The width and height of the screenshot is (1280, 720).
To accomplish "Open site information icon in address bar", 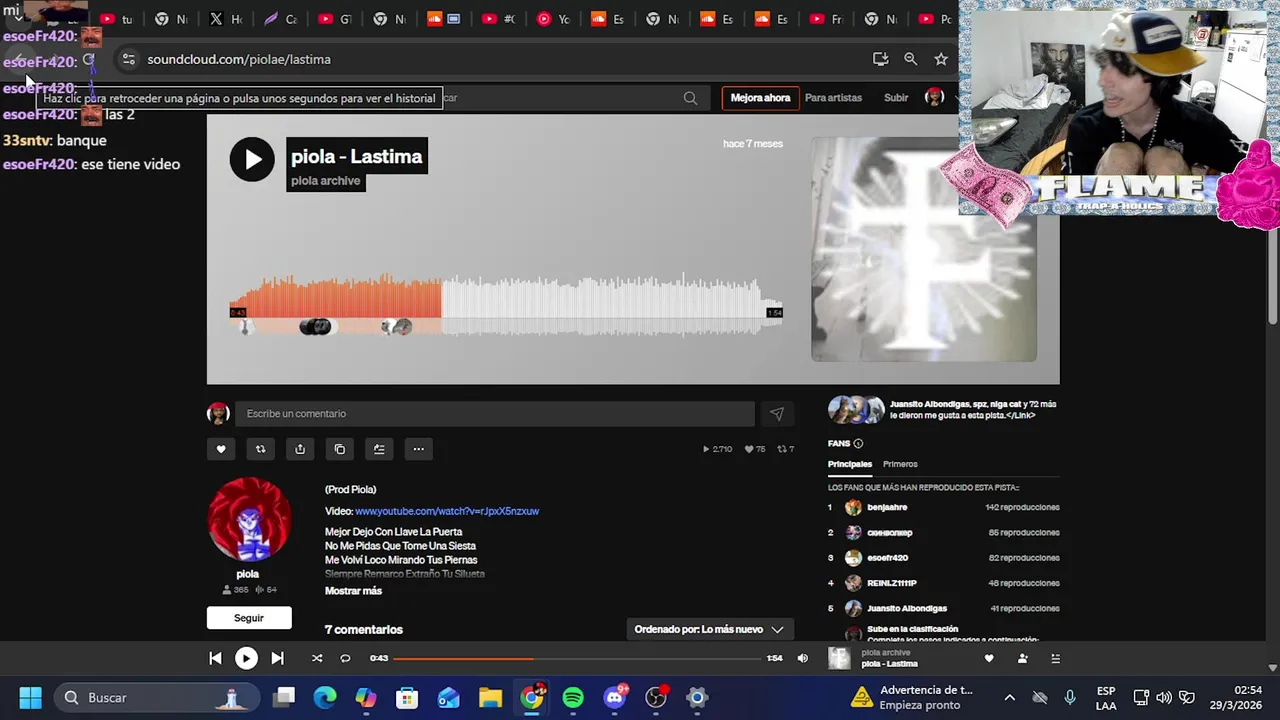I will pyautogui.click(x=128, y=59).
